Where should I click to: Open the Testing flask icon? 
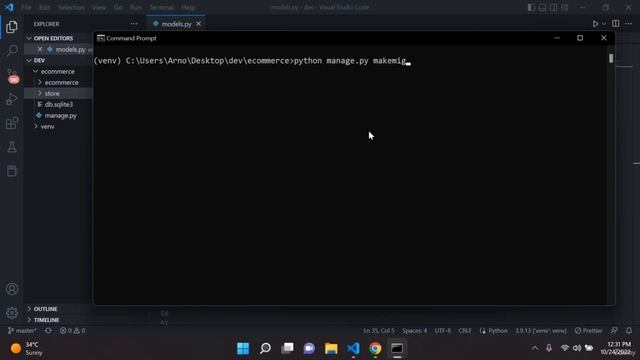(x=12, y=147)
